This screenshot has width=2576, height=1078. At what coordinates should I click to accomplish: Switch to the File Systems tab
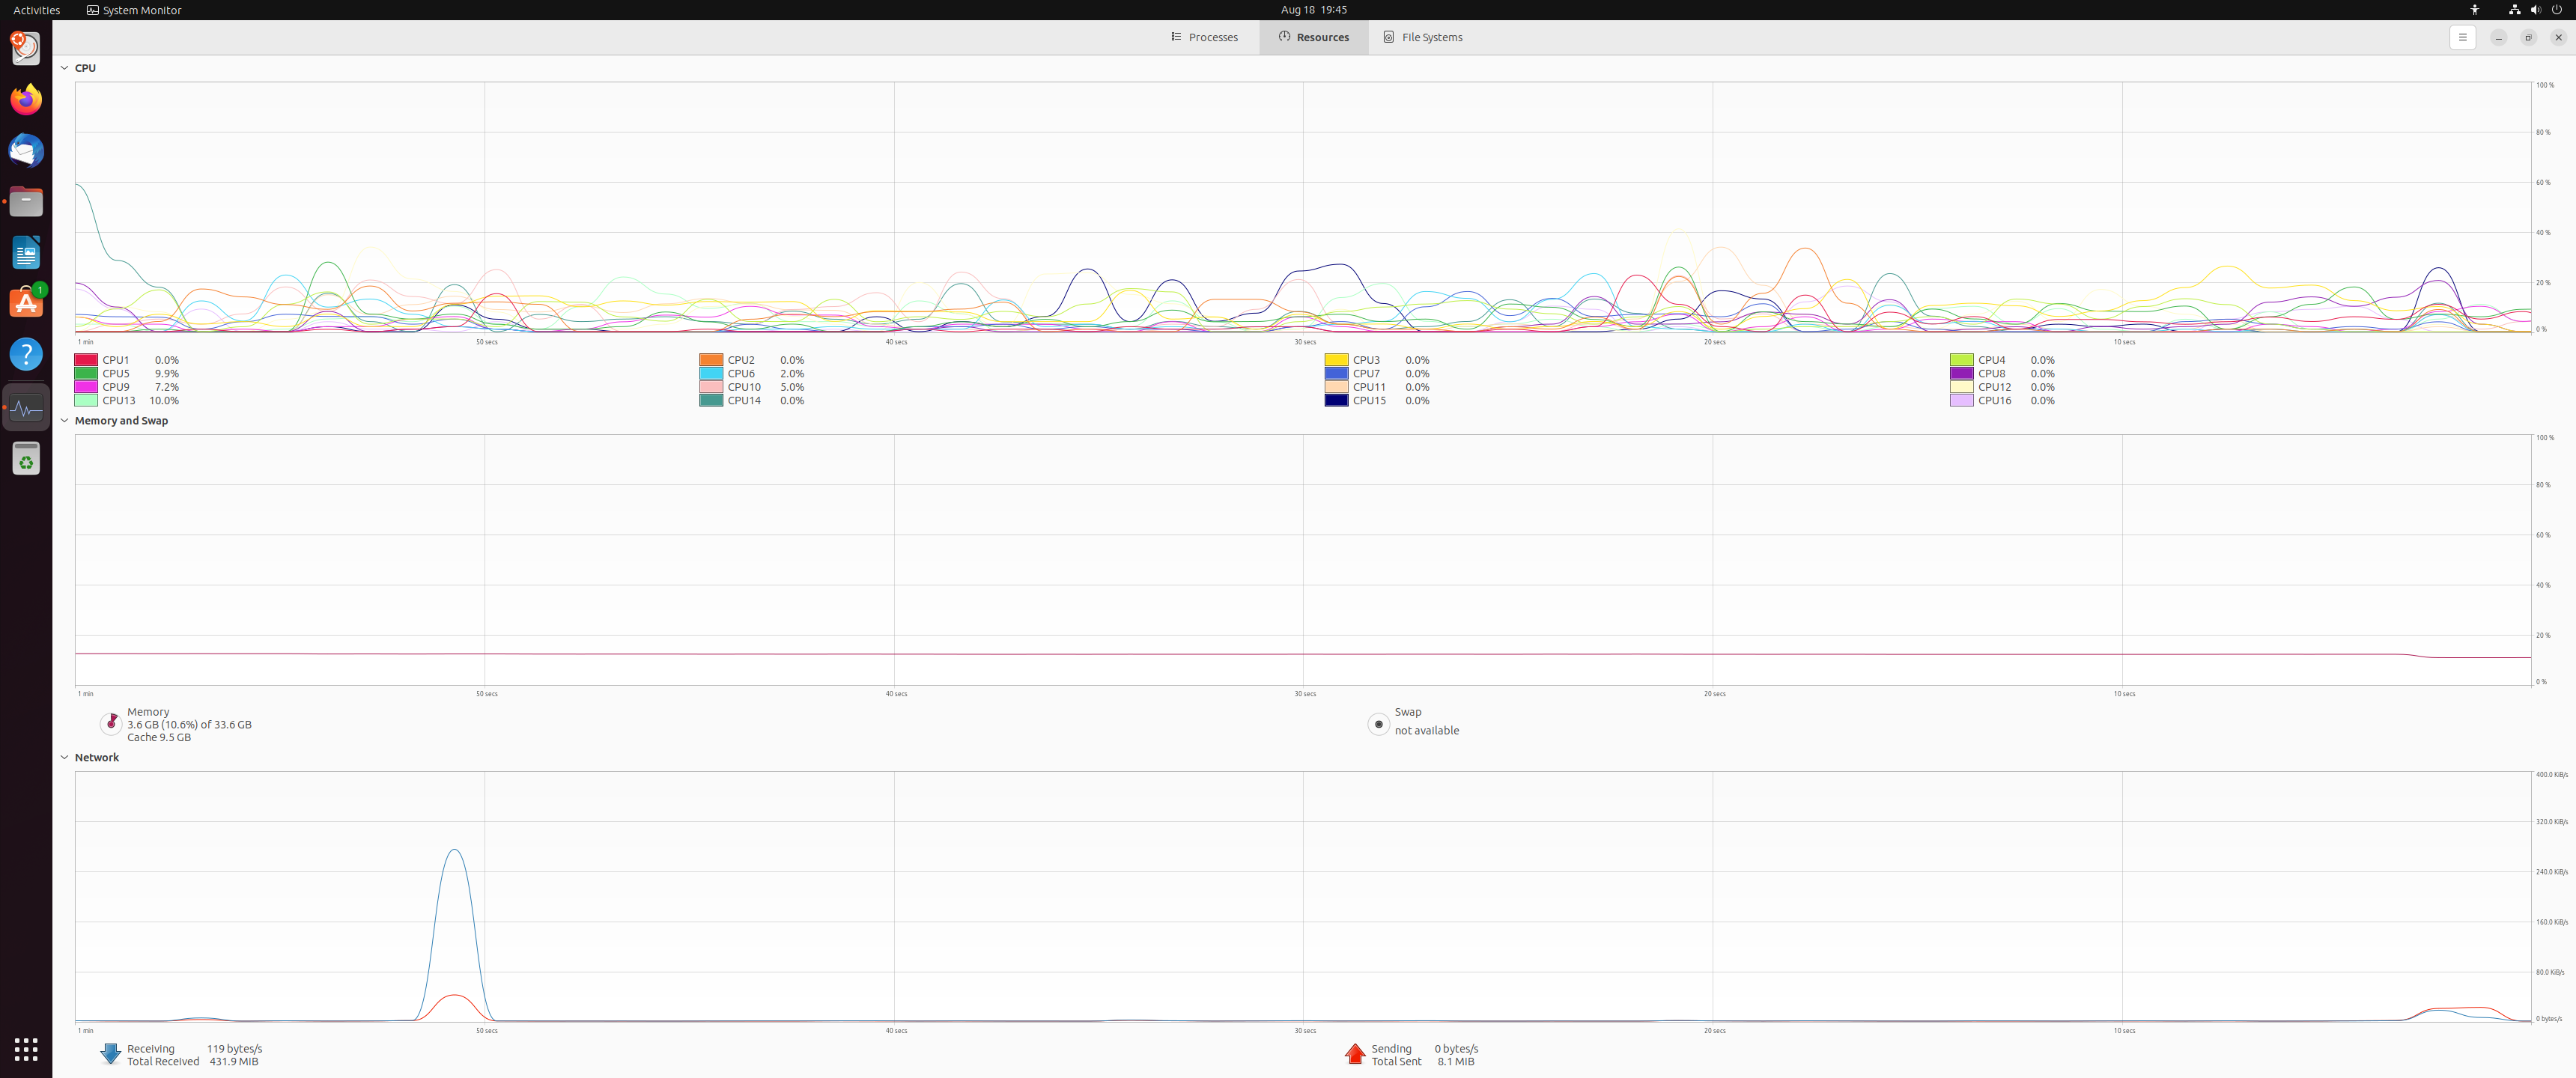pyautogui.click(x=1423, y=37)
